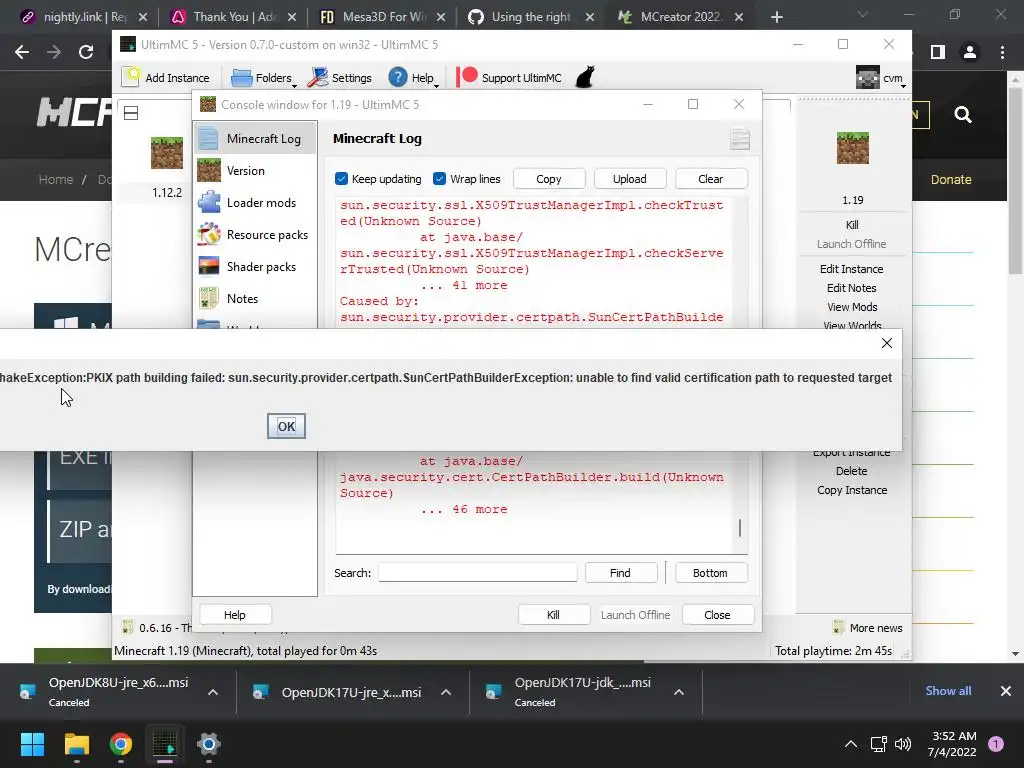The image size is (1024, 768).
Task: Open a new browser tab
Action: click(x=776, y=17)
